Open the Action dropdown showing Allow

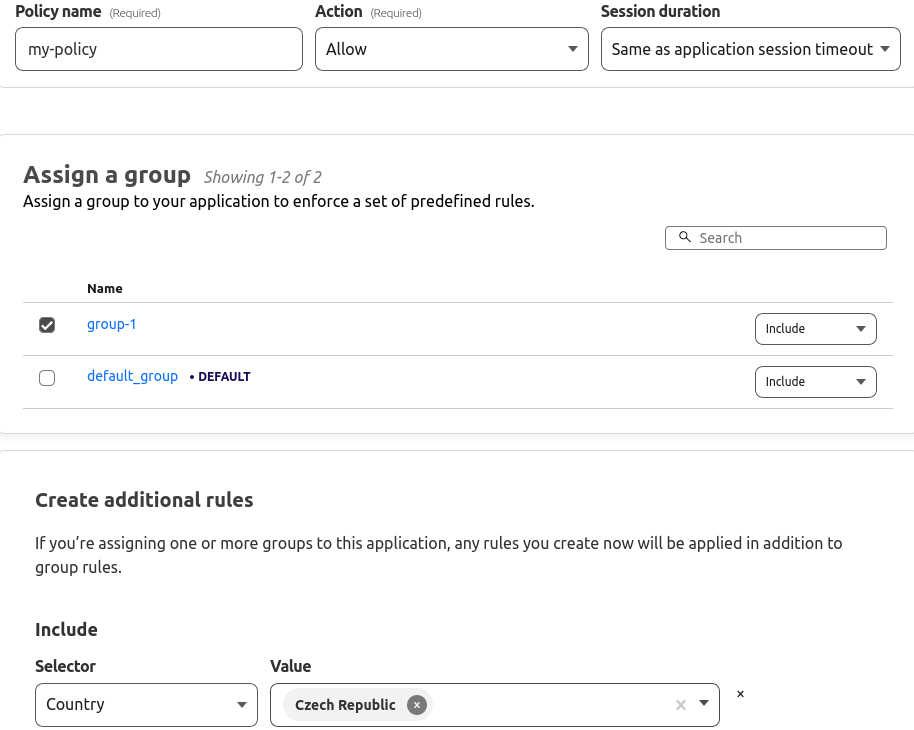(x=451, y=49)
